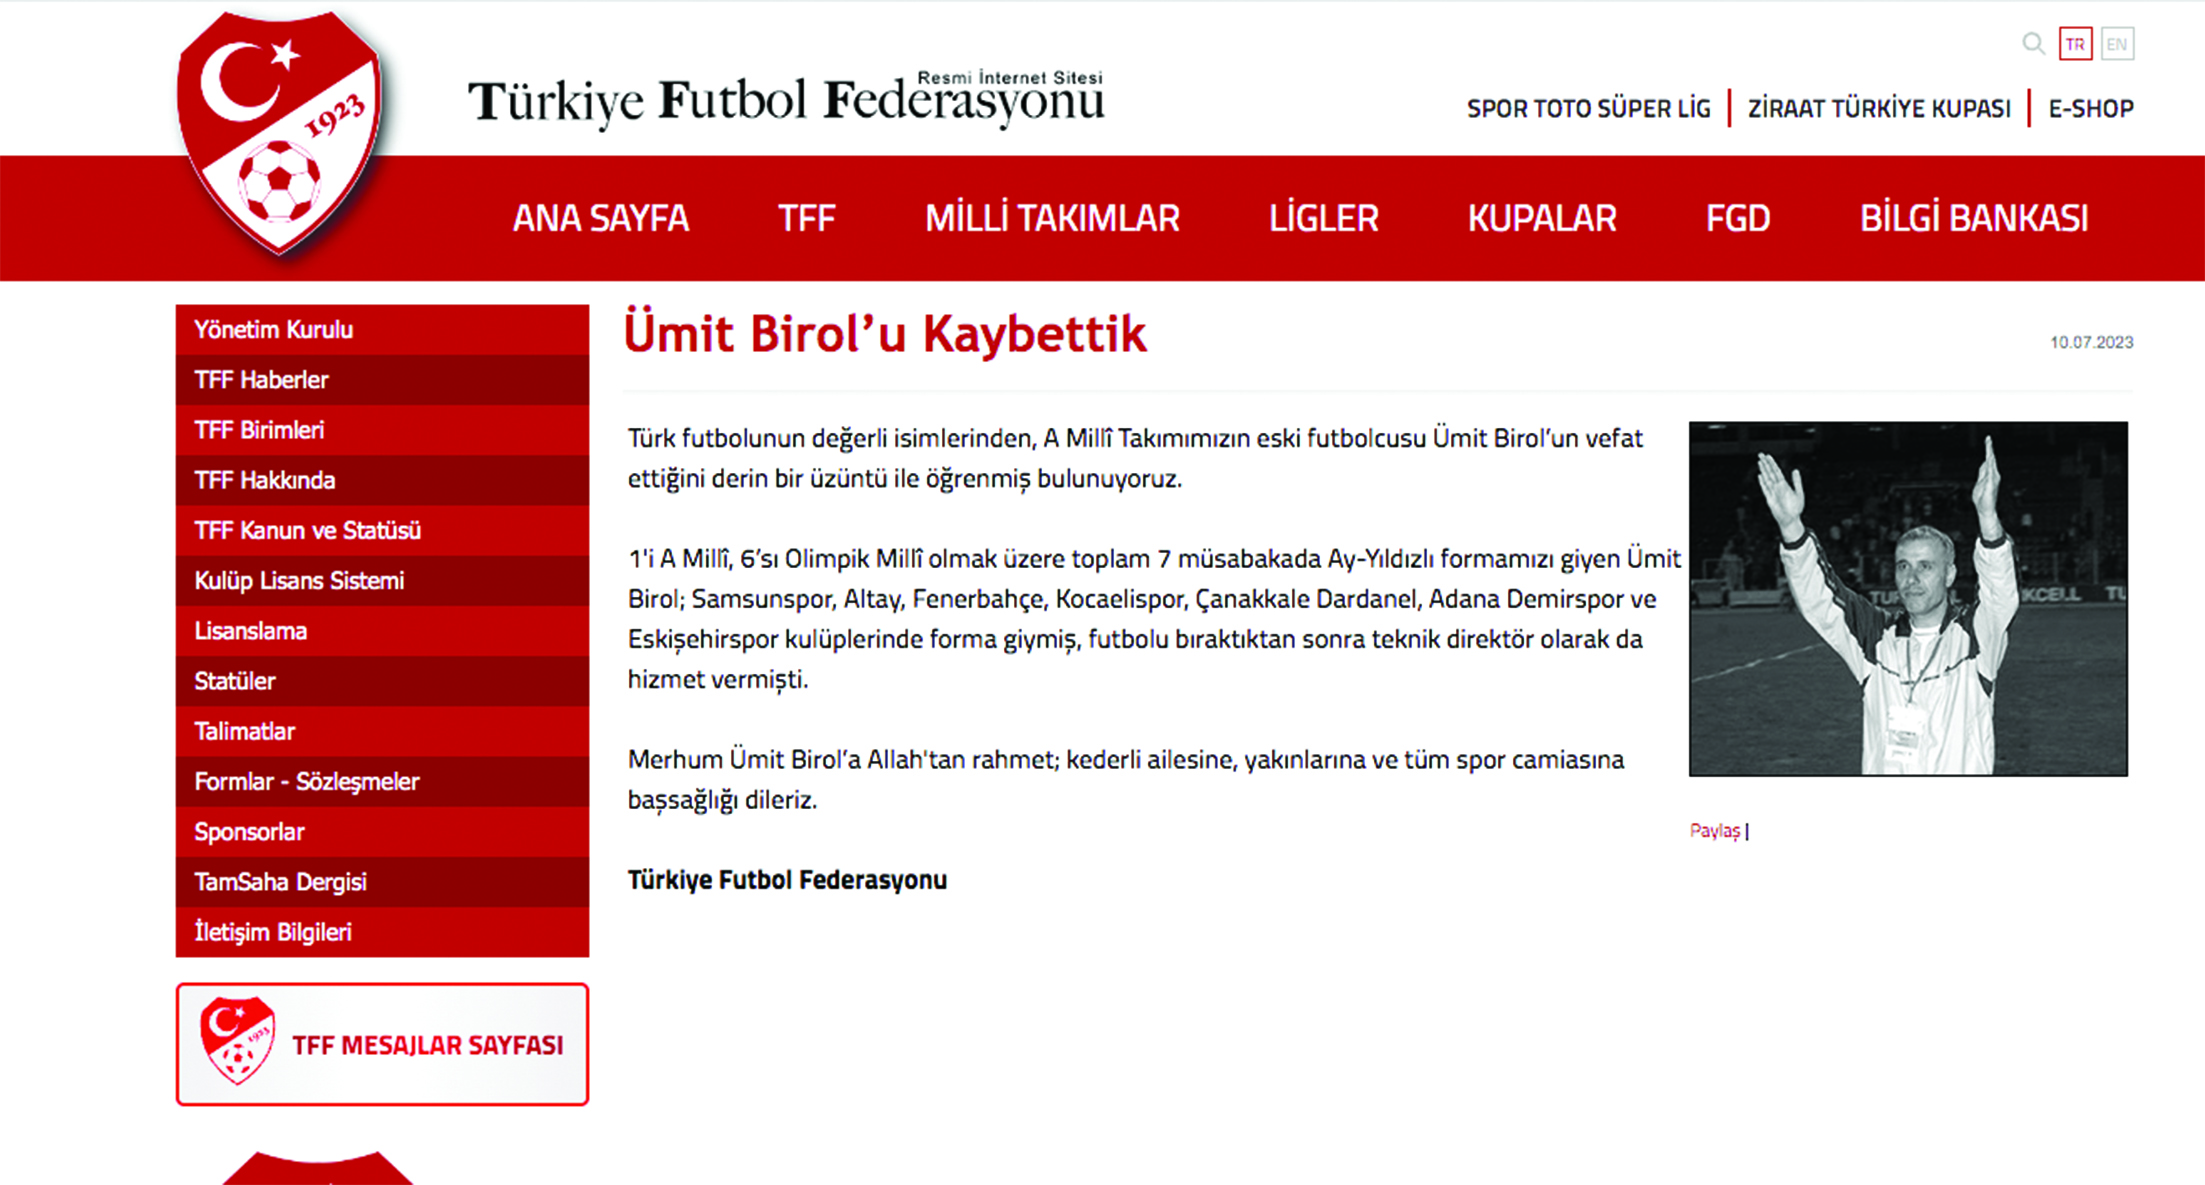Screen dimensions: 2205x1185
Task: Open LİGLER menu
Action: click(1324, 218)
